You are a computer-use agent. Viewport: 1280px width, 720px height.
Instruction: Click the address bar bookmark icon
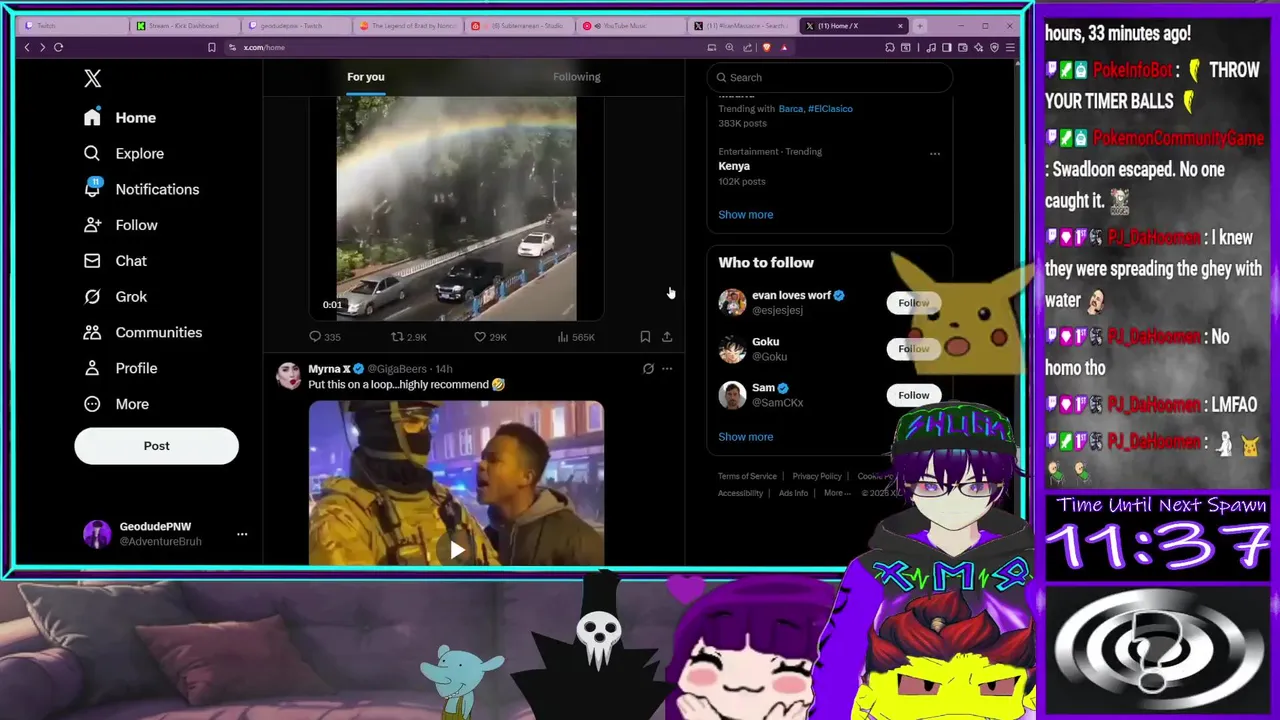pos(211,47)
